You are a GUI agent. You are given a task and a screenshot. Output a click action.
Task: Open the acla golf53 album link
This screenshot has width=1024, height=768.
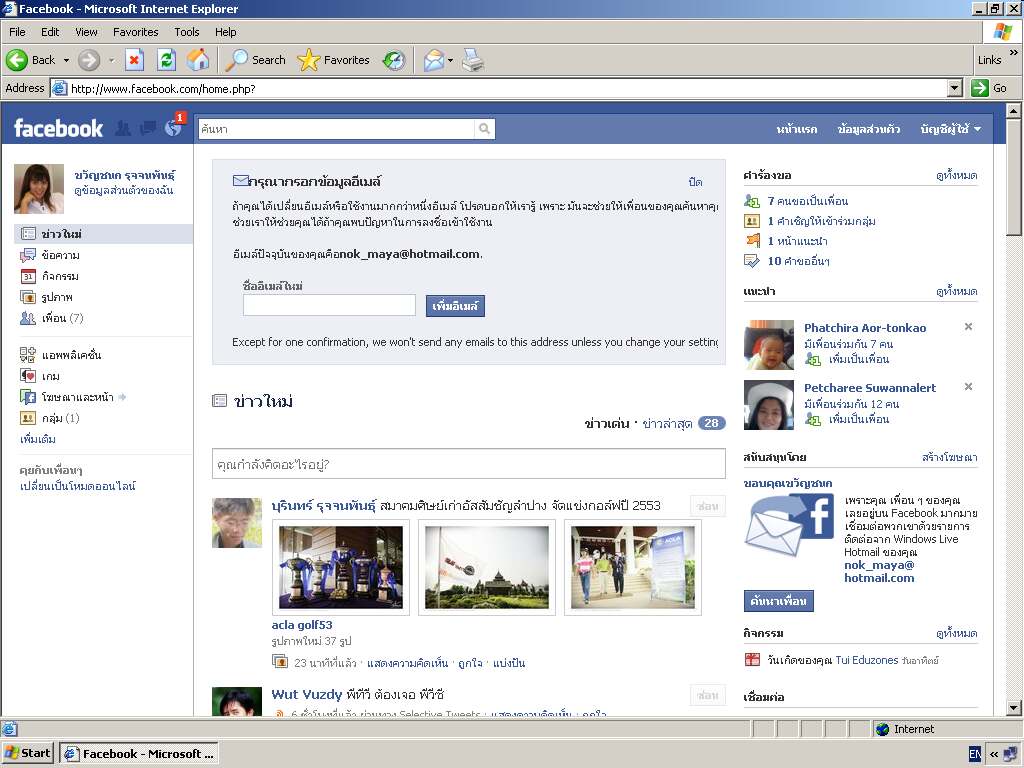click(x=302, y=625)
